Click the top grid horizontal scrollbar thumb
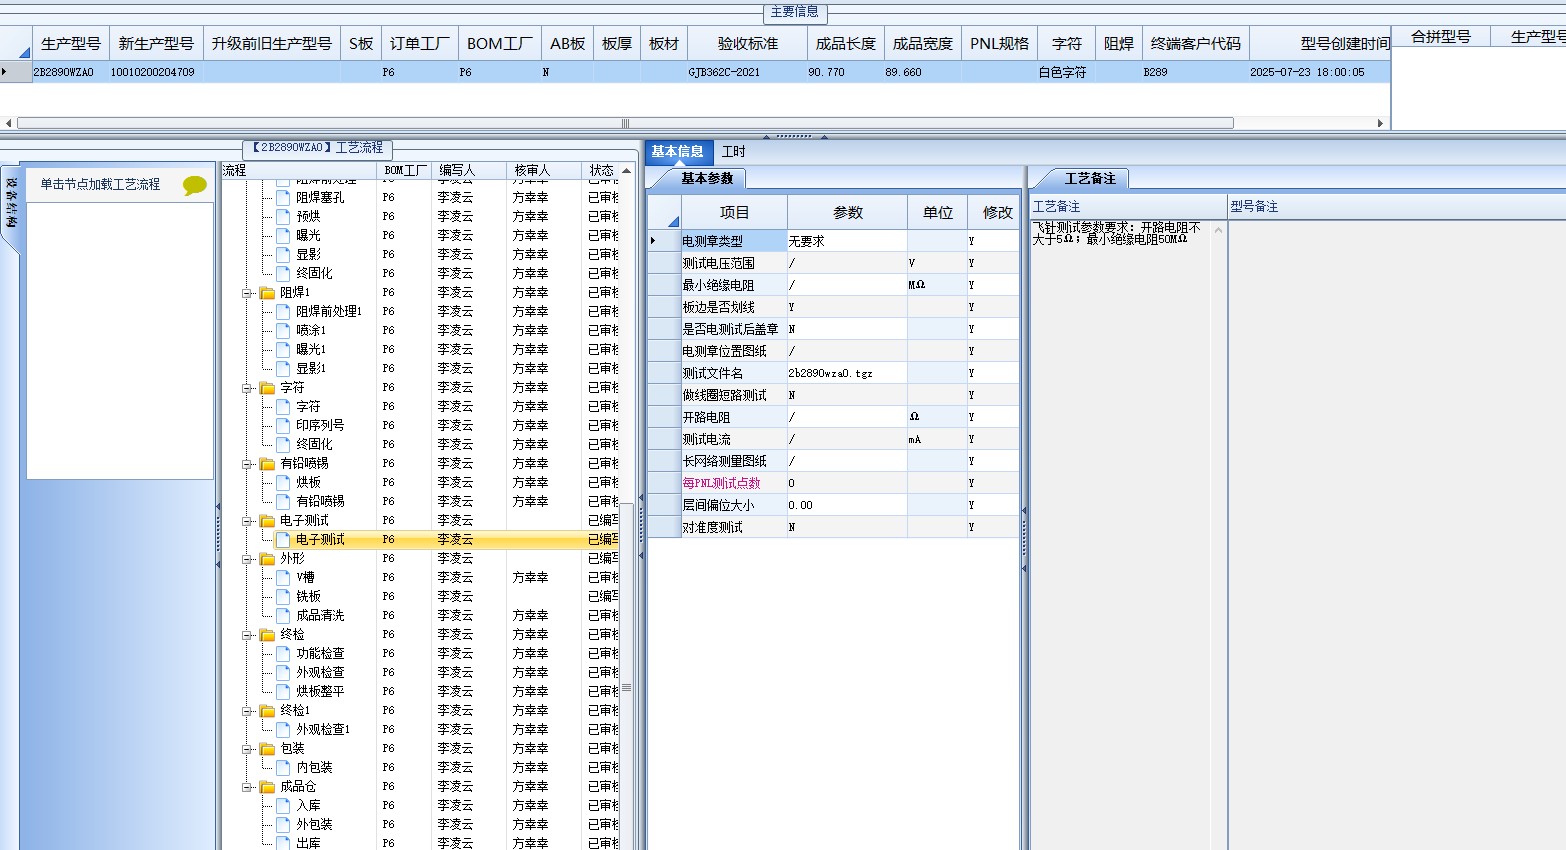This screenshot has height=850, width=1566. pos(625,124)
